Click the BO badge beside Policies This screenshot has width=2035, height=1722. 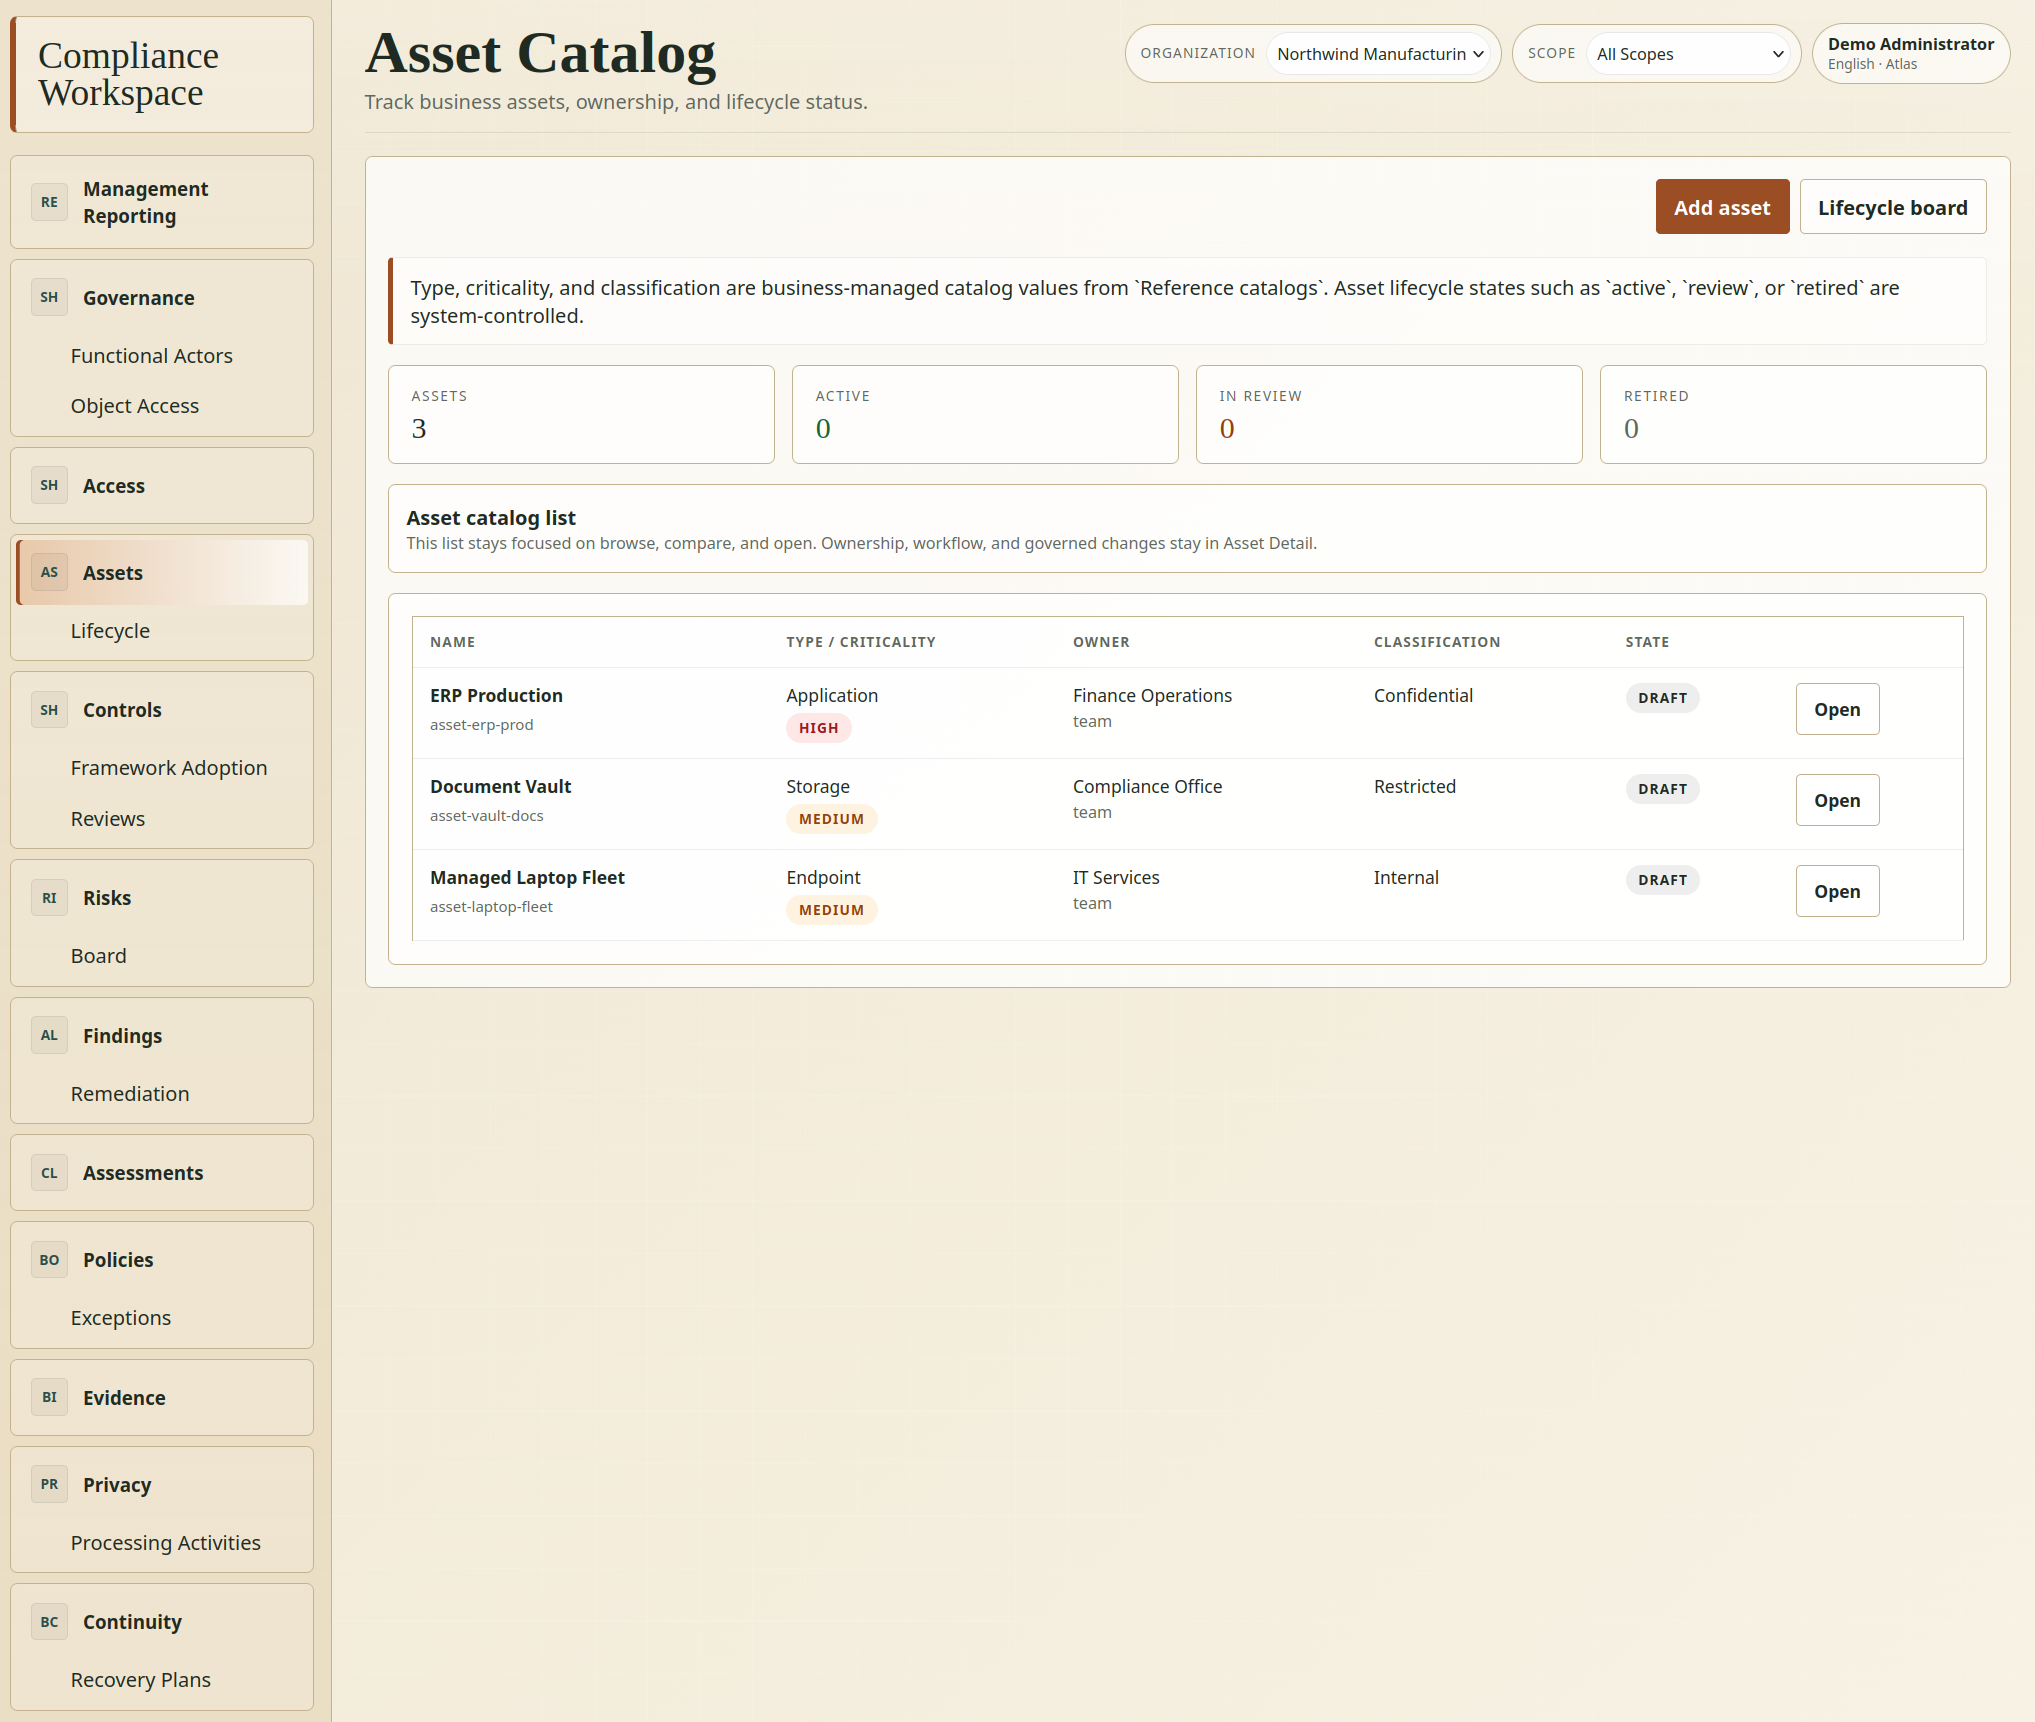[49, 1260]
